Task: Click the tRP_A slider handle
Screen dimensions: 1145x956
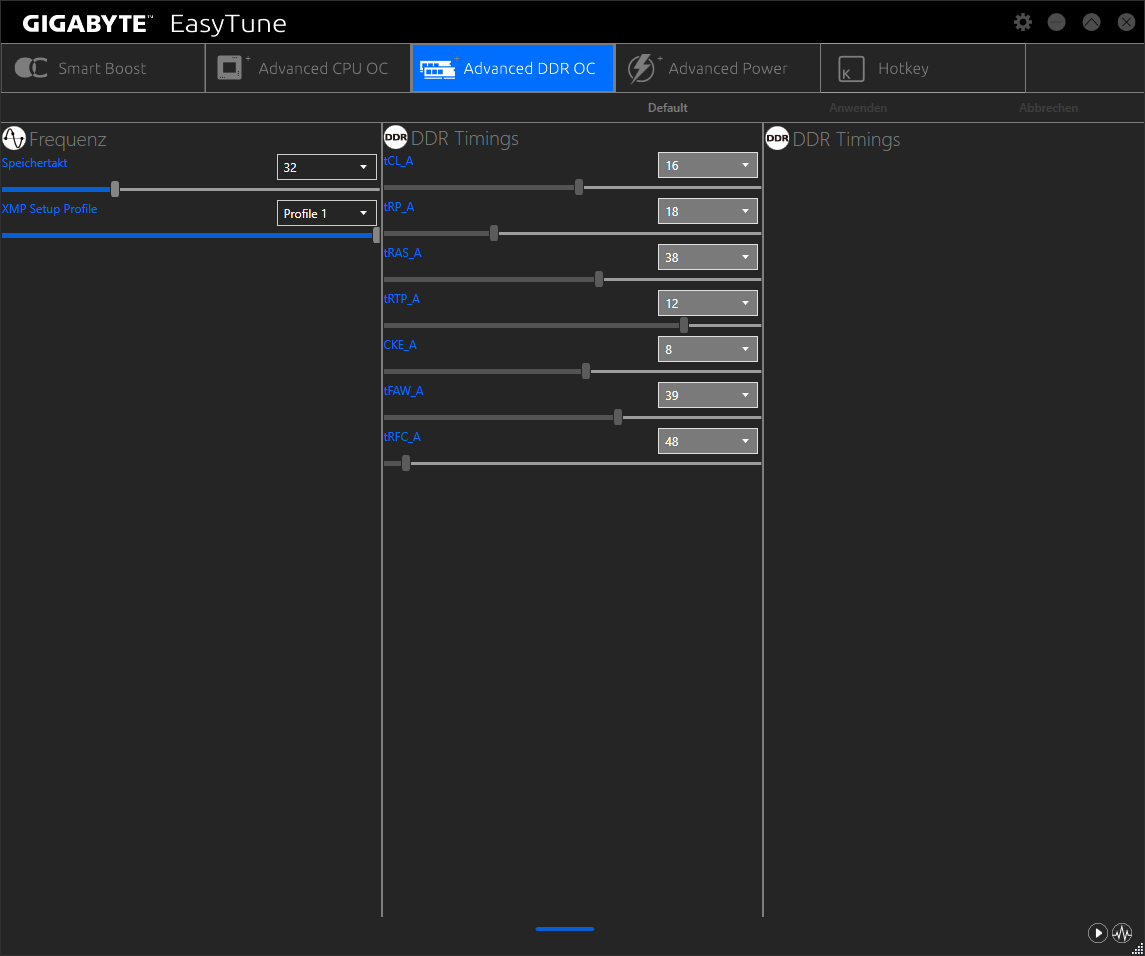Action: pyautogui.click(x=494, y=233)
